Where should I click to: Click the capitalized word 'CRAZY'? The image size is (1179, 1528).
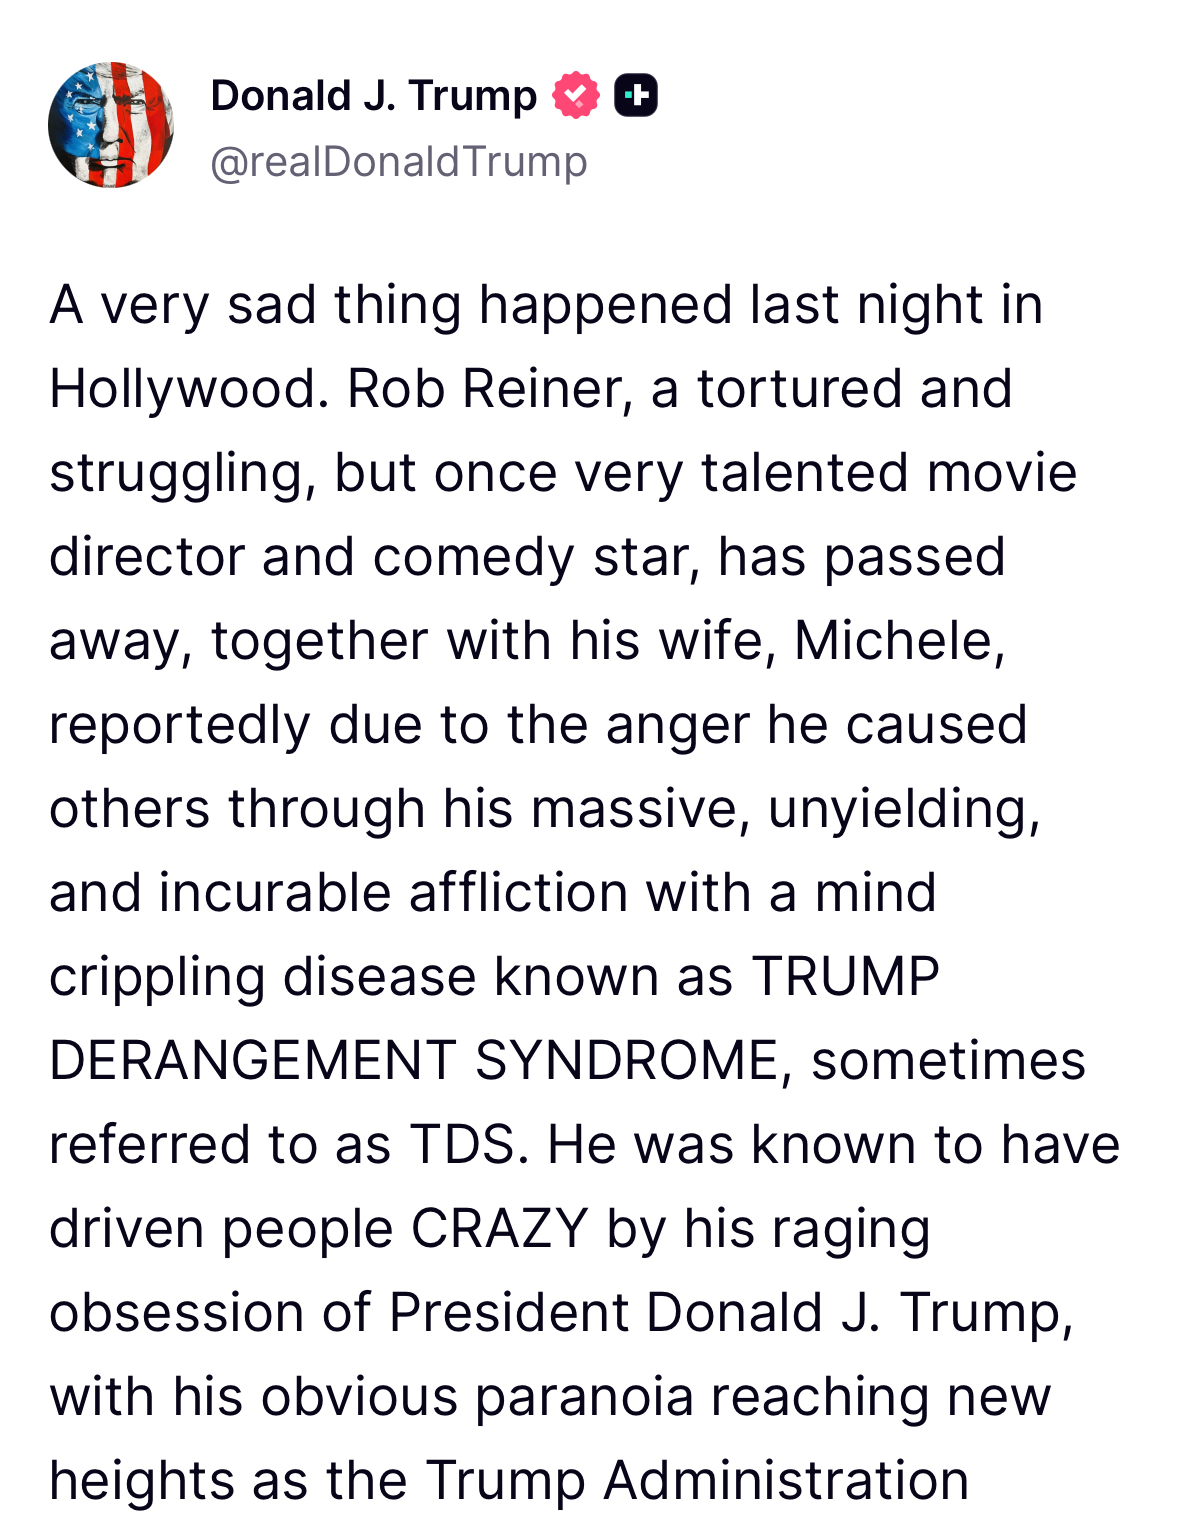click(x=499, y=1229)
